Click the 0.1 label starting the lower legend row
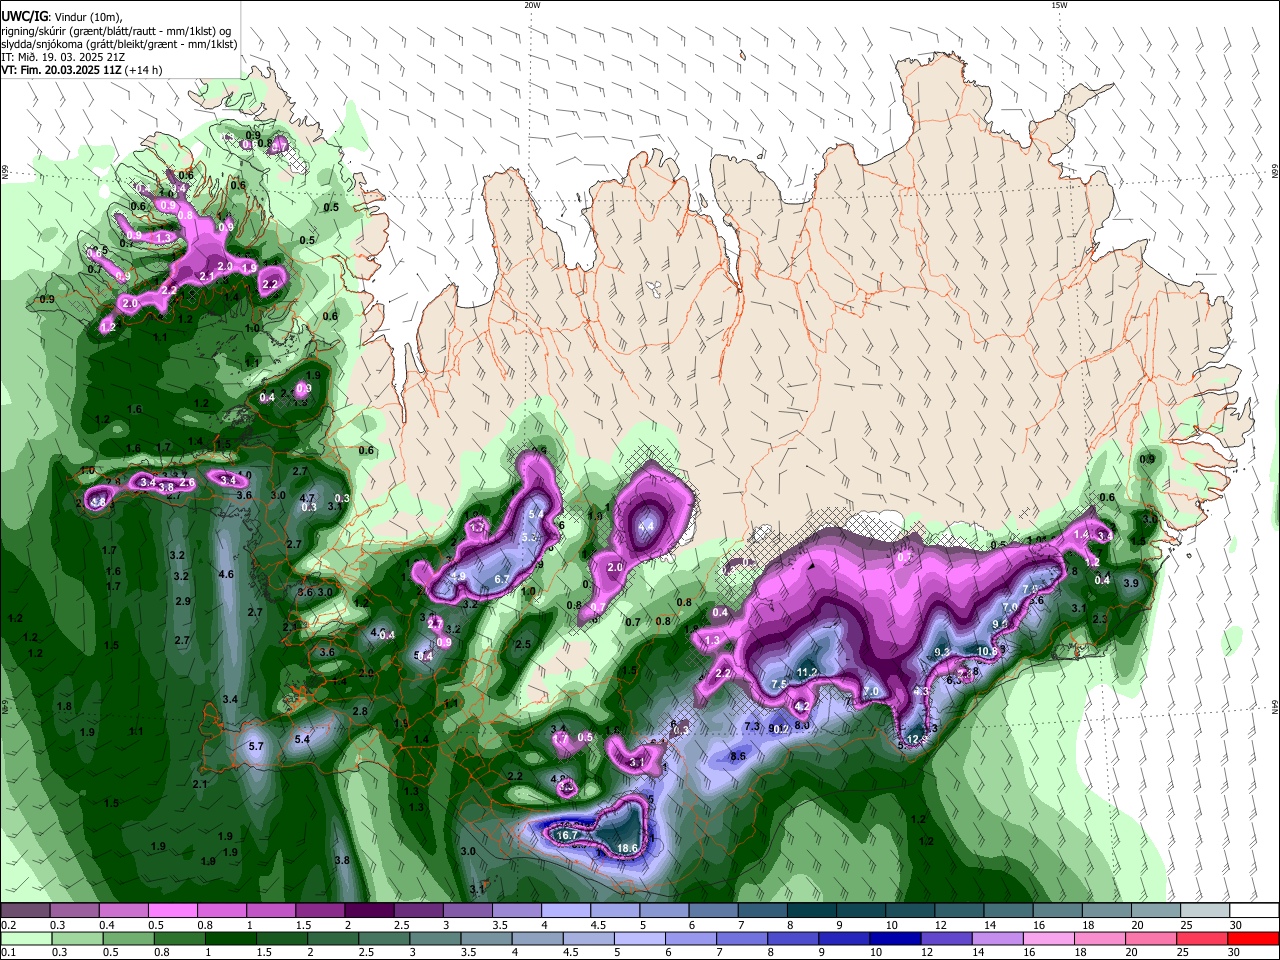 click(8, 953)
